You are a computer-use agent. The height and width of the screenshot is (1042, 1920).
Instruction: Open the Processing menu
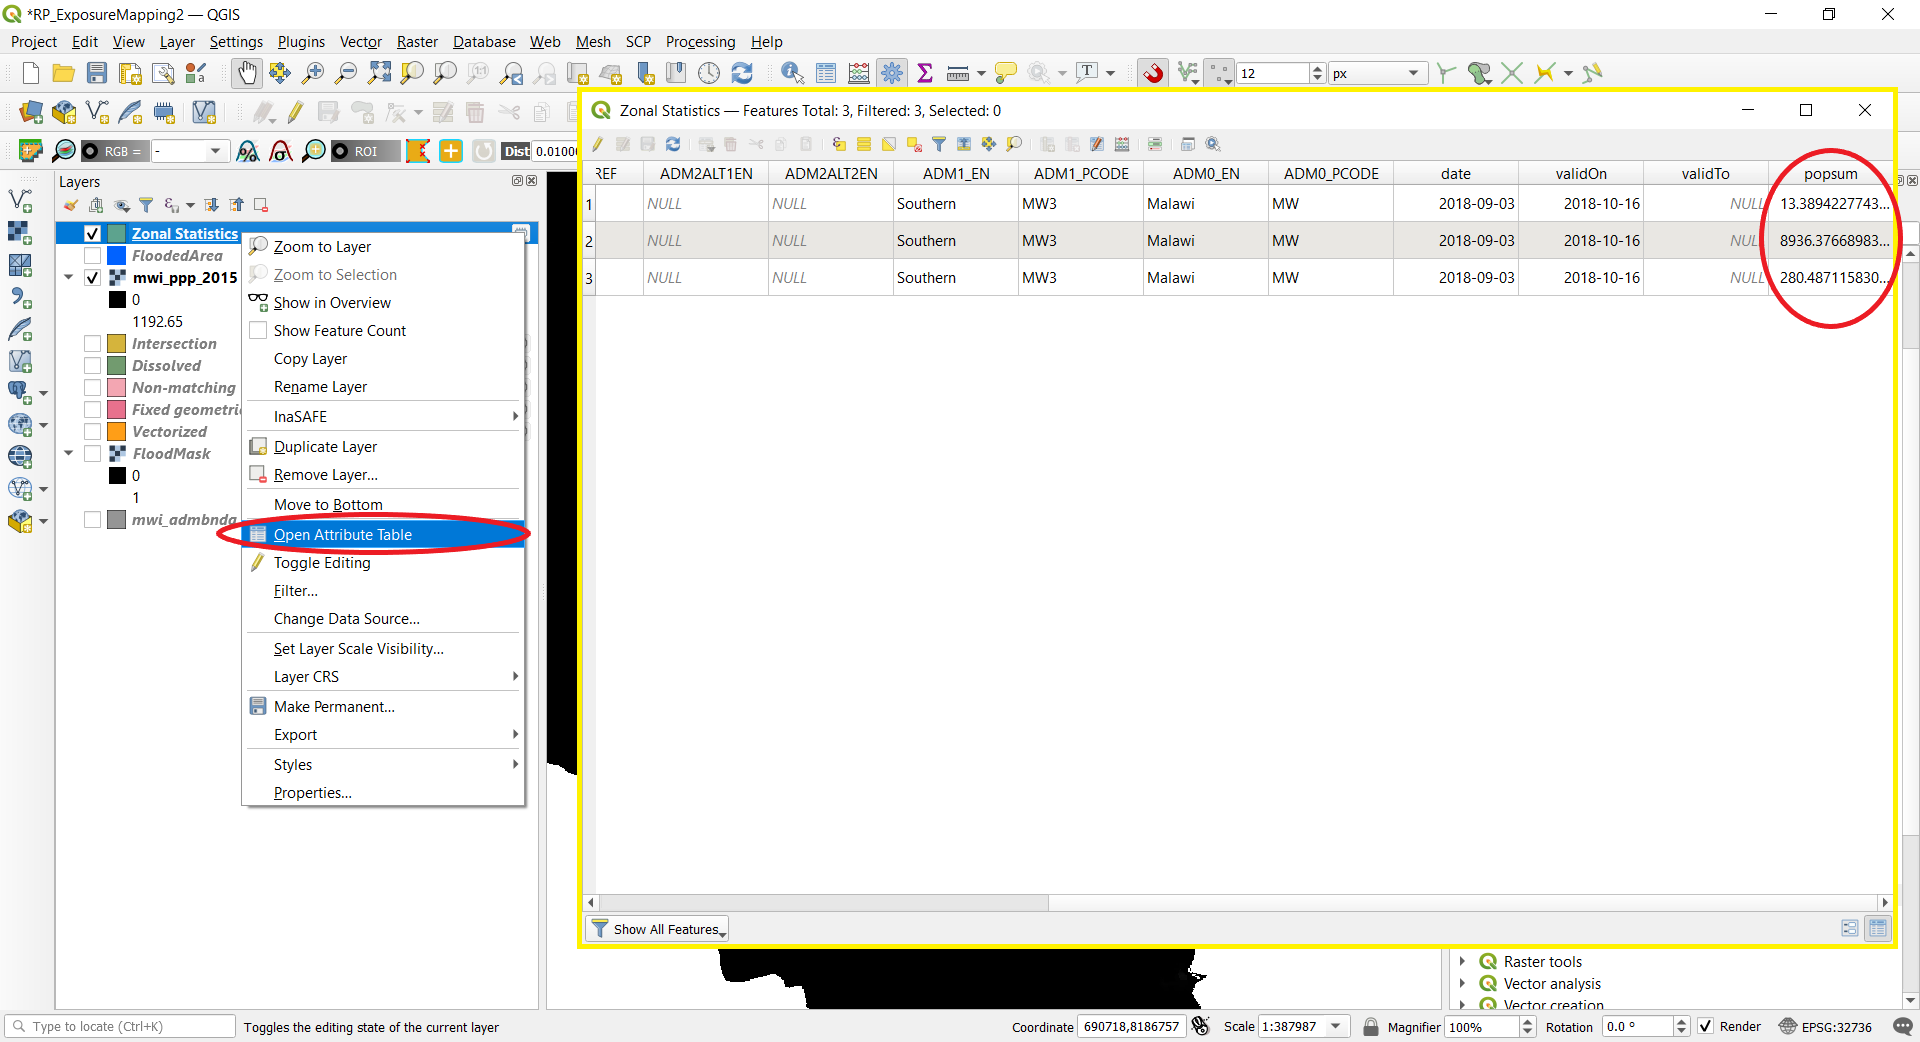pos(699,41)
